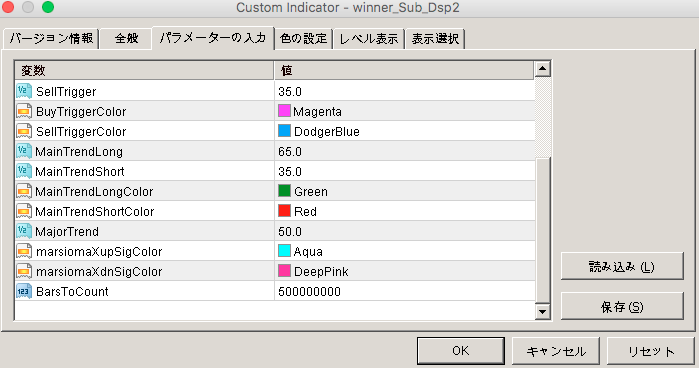Viewport: 699px width, 368px height.
Task: Click the marsiomaXupSigColor color-type icon
Action: click(24, 251)
